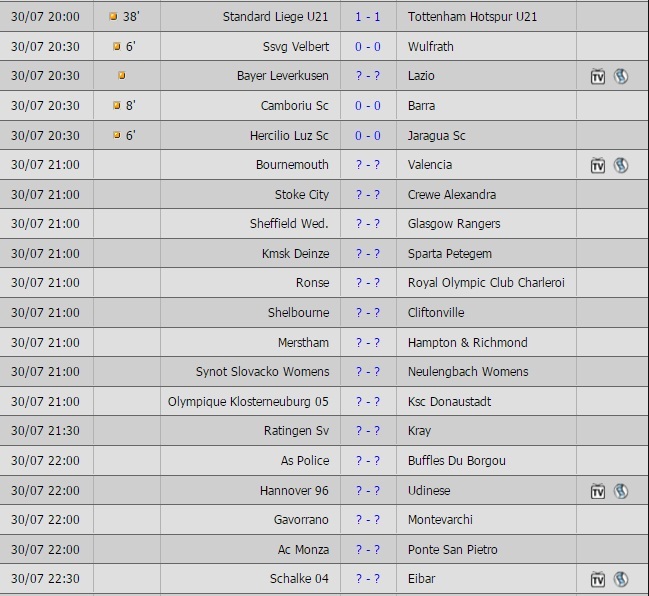Click the globe icon in Schalke 04–Eibar row

click(621, 579)
